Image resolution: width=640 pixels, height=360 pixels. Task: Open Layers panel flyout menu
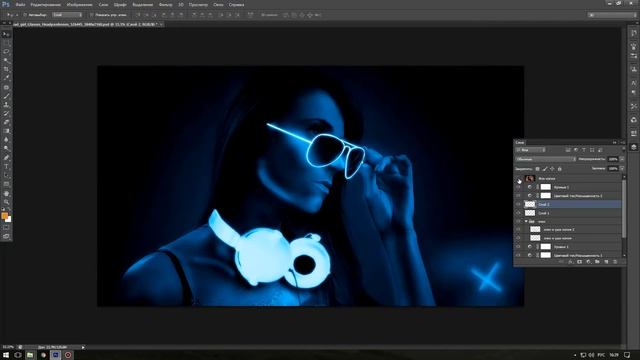(x=622, y=142)
